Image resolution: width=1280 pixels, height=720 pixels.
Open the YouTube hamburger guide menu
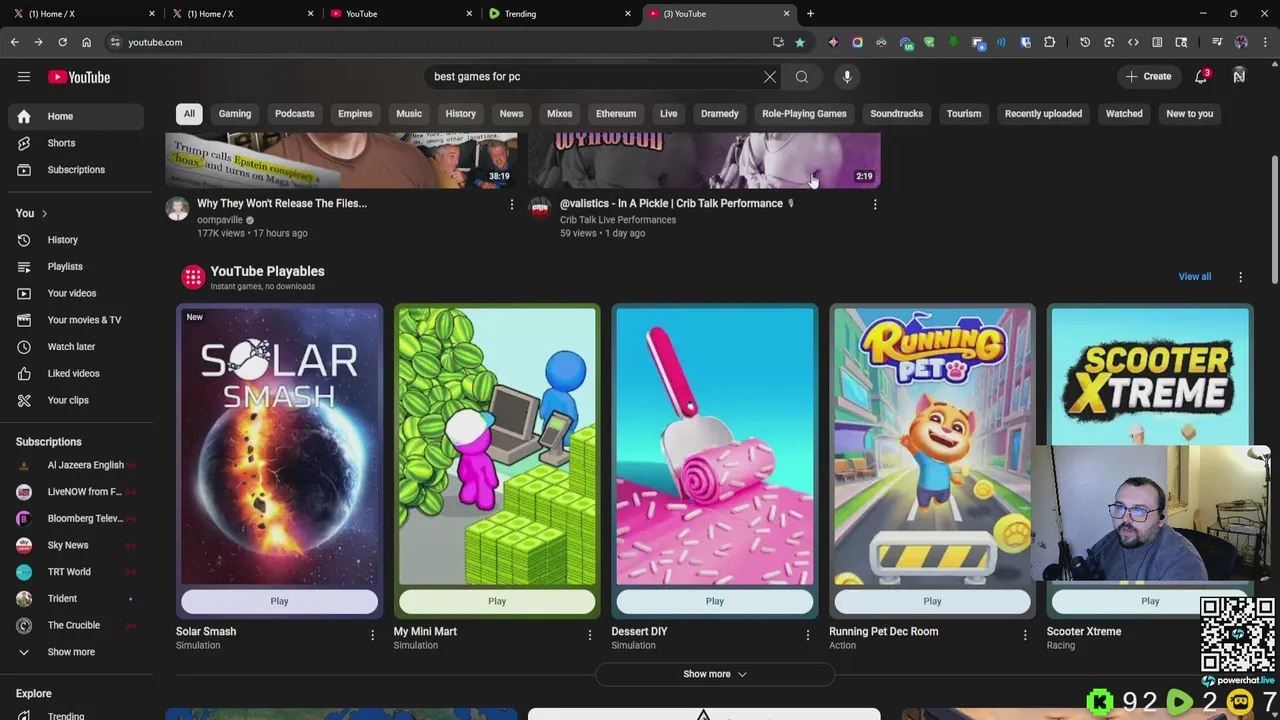point(24,77)
